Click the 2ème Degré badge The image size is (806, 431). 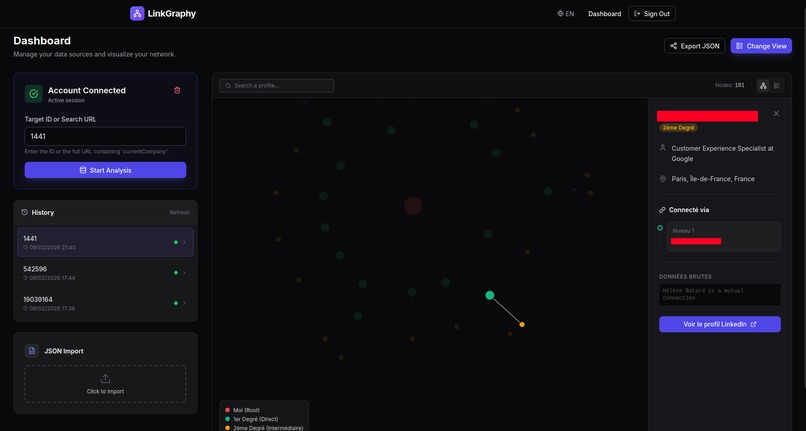[679, 128]
